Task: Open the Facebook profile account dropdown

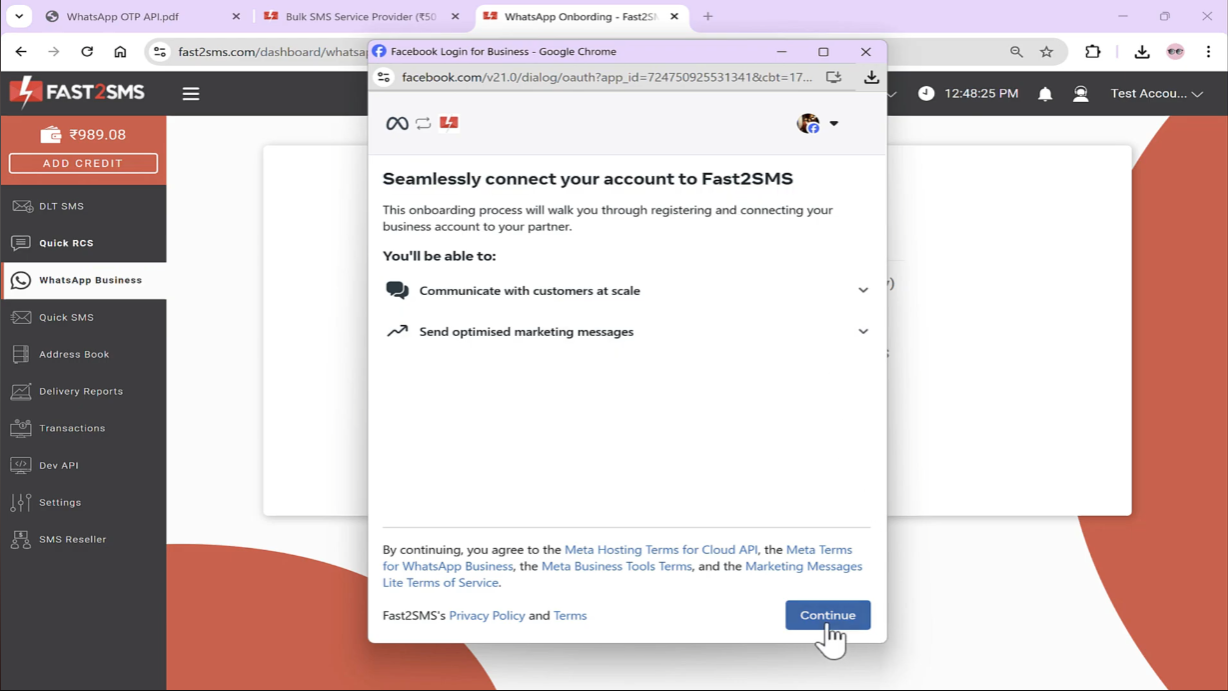Action: coord(818,123)
